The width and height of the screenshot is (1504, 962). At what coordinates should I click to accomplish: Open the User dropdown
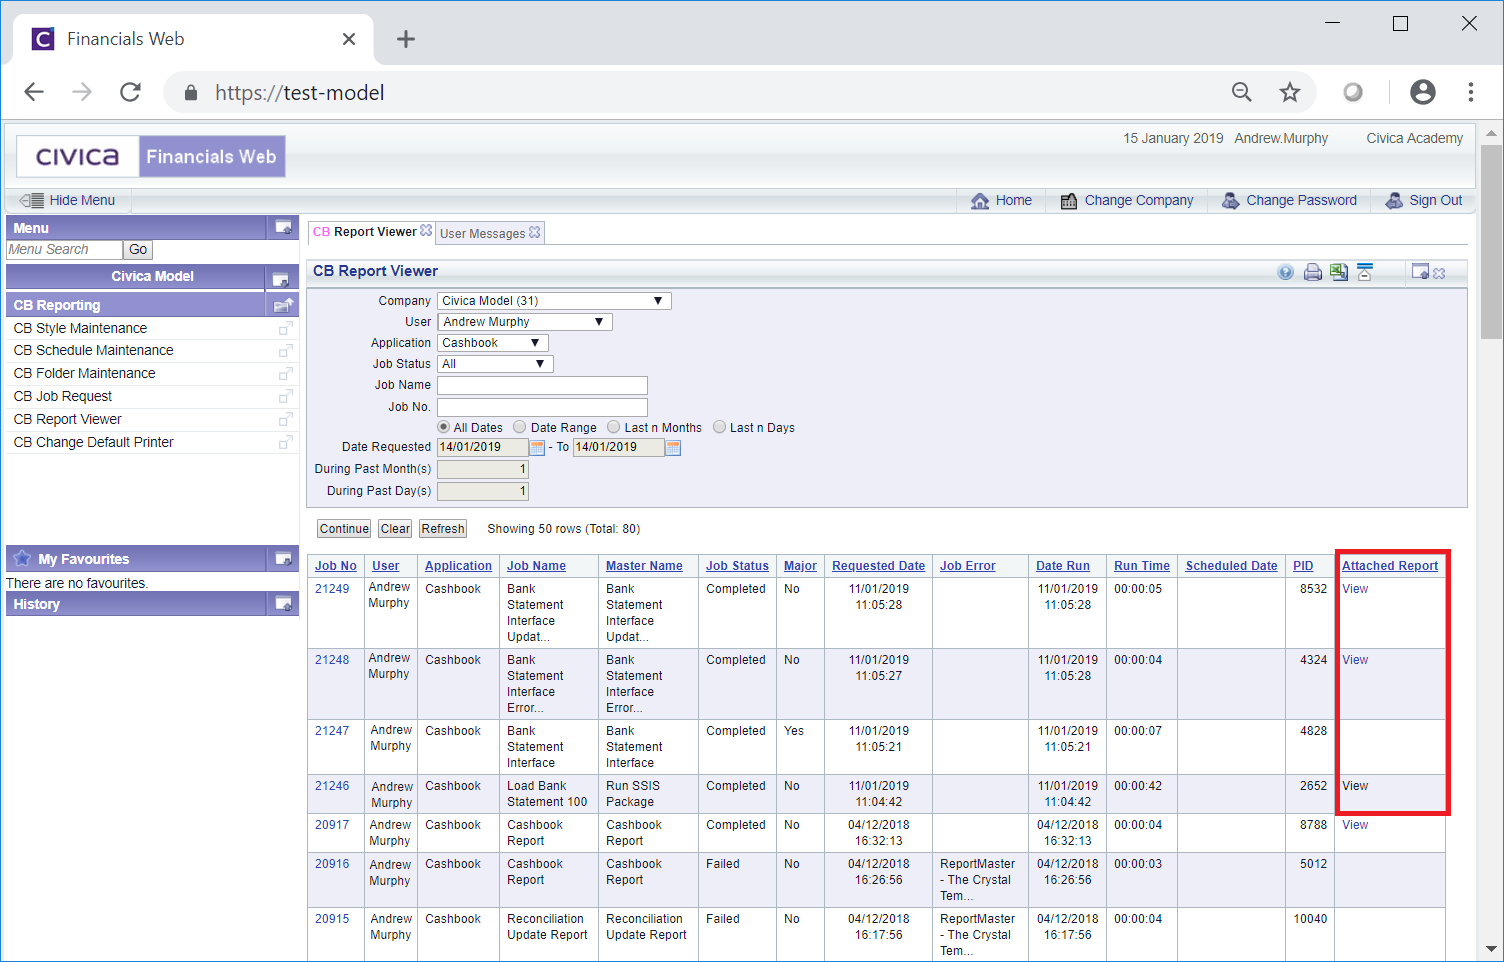click(x=525, y=322)
